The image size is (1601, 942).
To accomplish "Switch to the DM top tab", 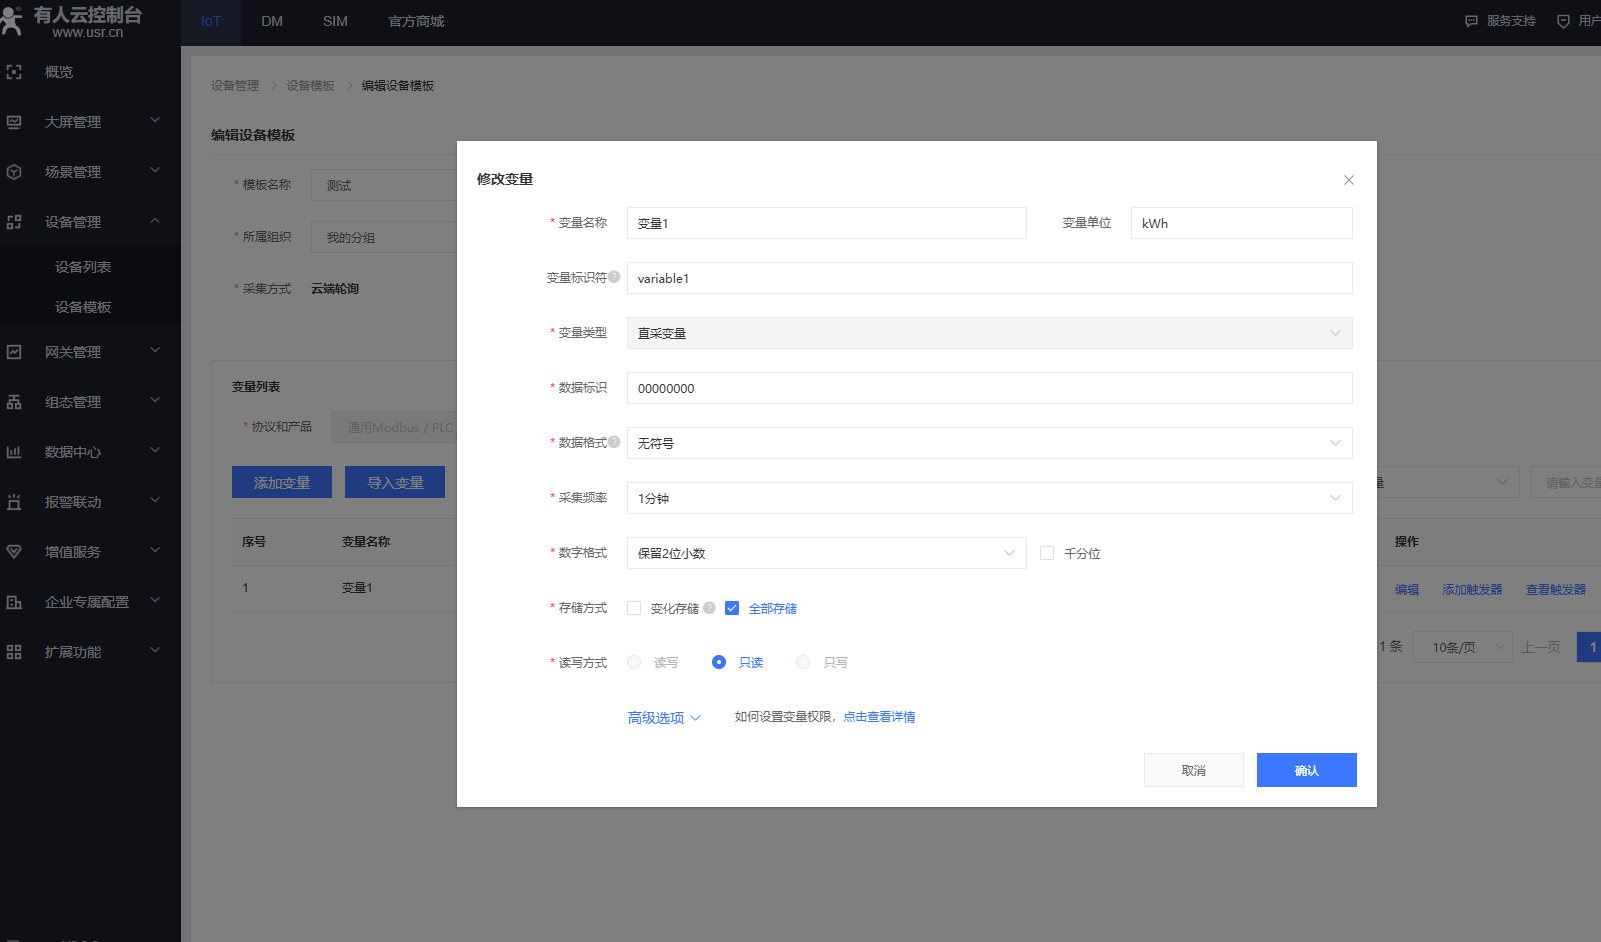I will tap(272, 21).
